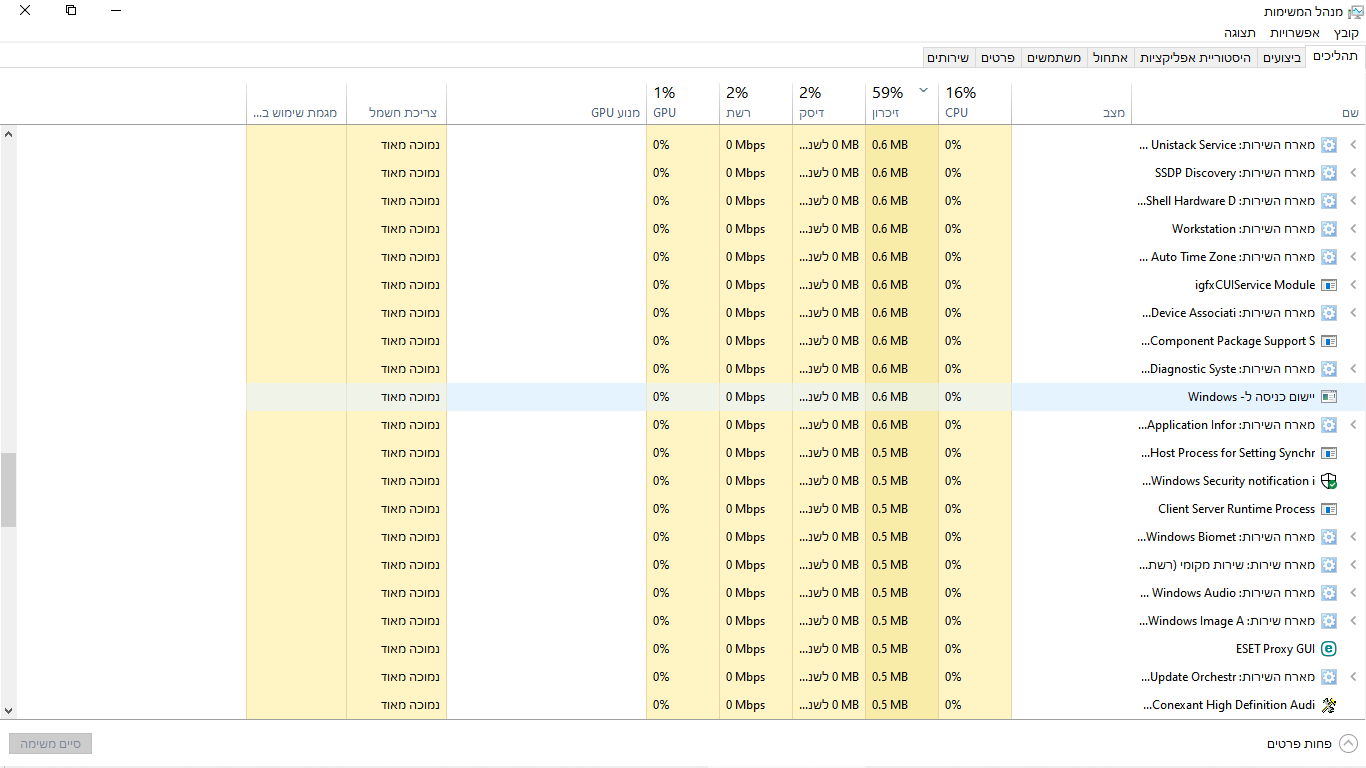1366x768 pixels.
Task: Sort by the מנוע GPU column header
Action: point(547,102)
